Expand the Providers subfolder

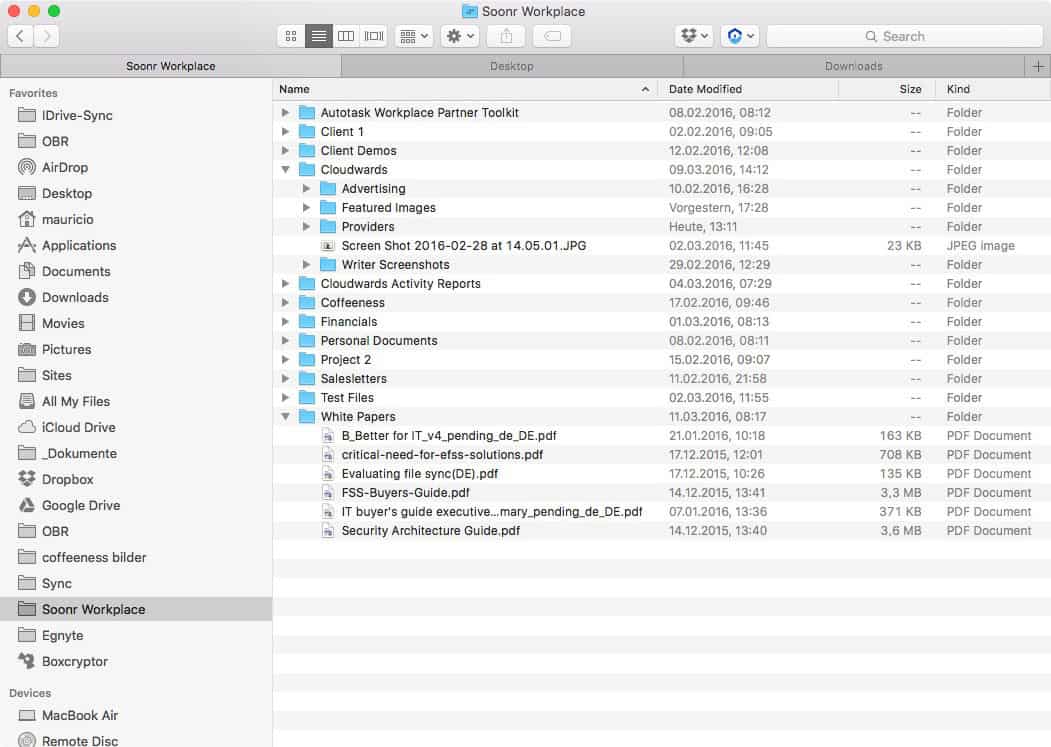306,227
